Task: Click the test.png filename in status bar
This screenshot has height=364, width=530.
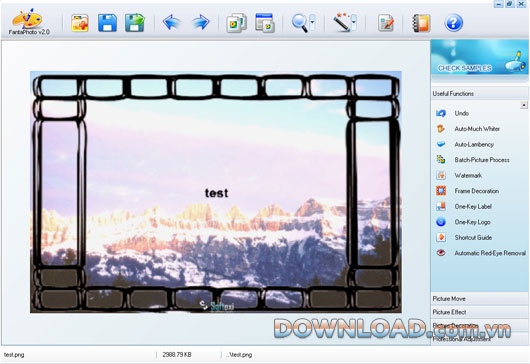Action: click(14, 355)
